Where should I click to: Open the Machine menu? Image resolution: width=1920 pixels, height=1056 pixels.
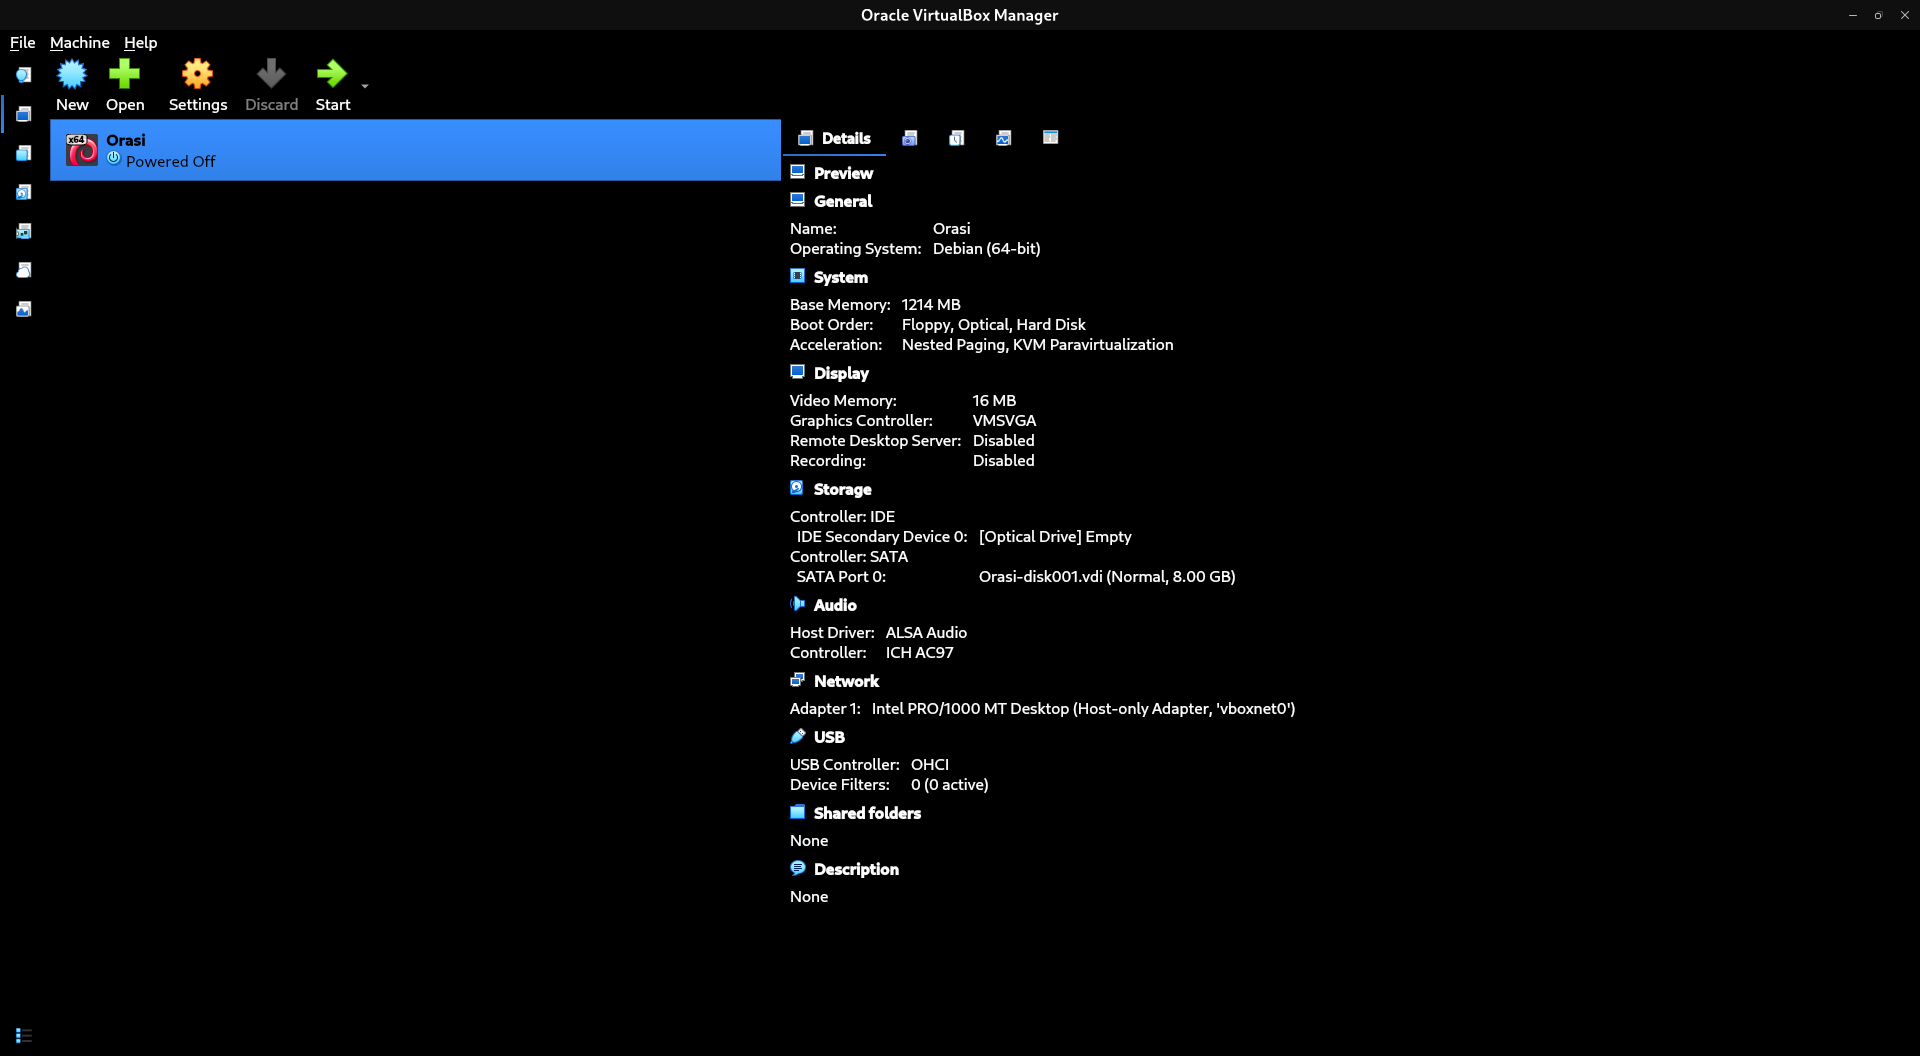click(80, 43)
